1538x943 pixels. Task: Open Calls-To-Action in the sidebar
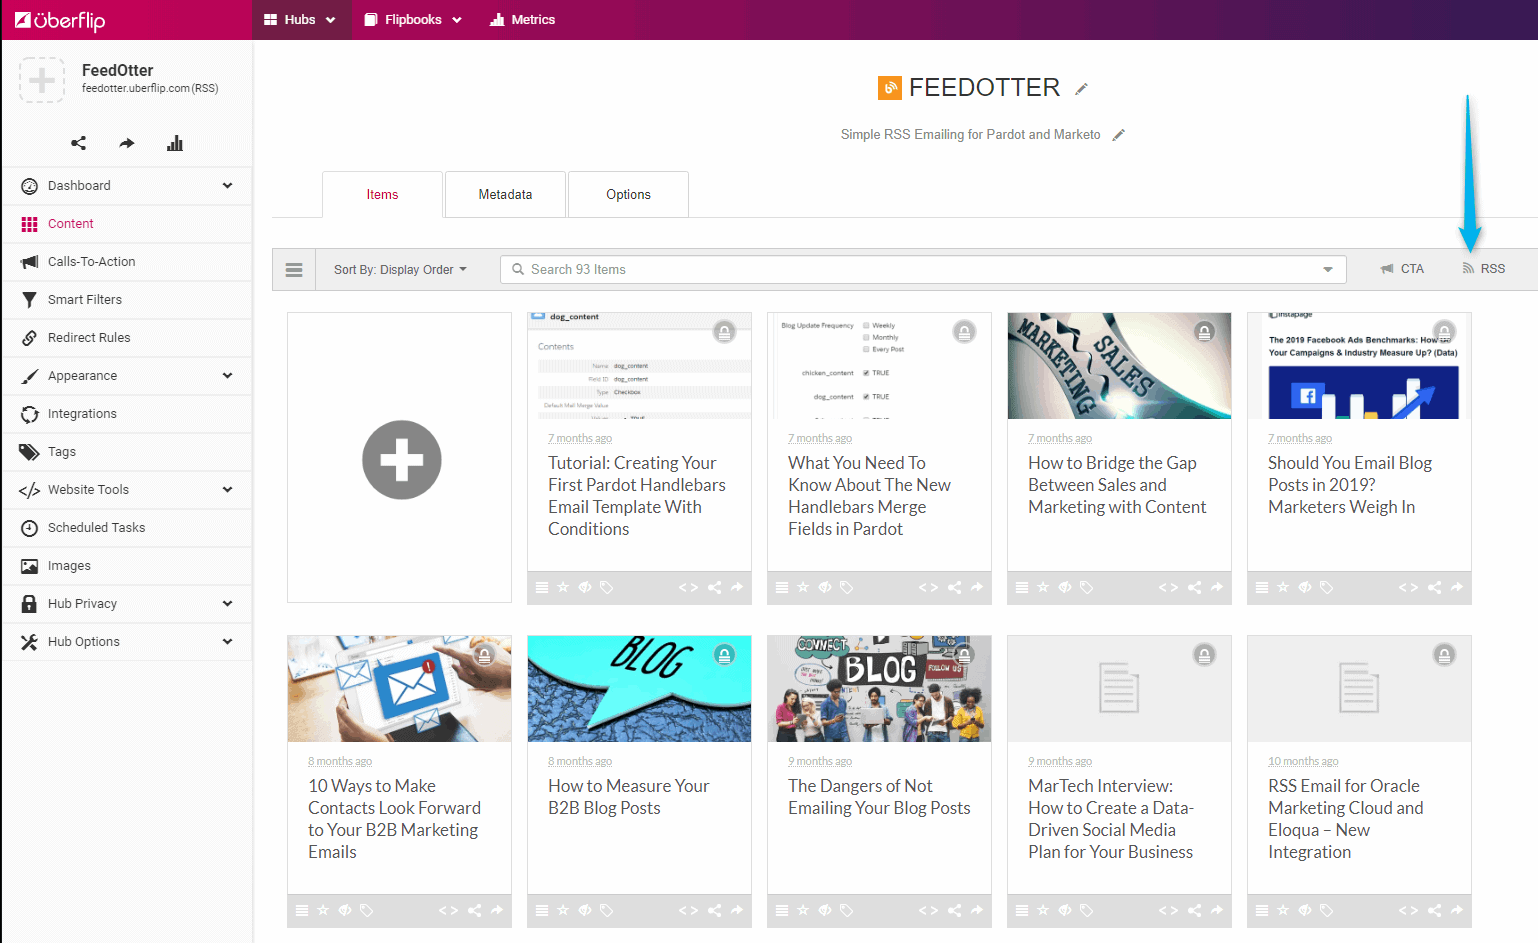(x=127, y=262)
